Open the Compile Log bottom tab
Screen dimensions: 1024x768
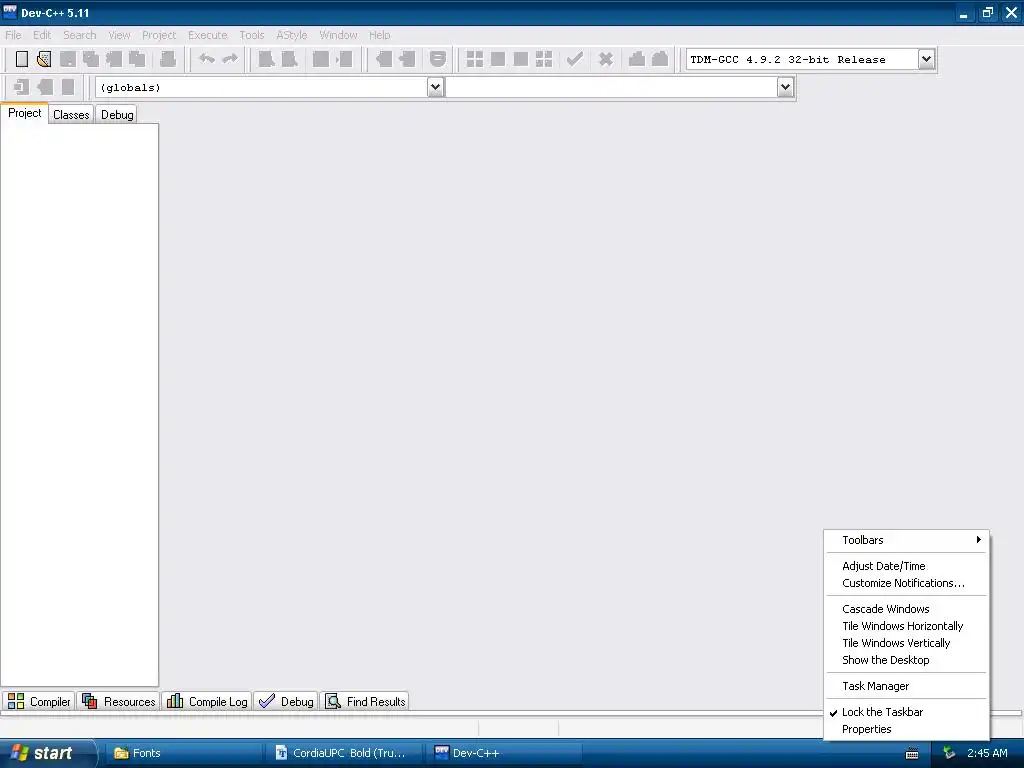pos(207,701)
